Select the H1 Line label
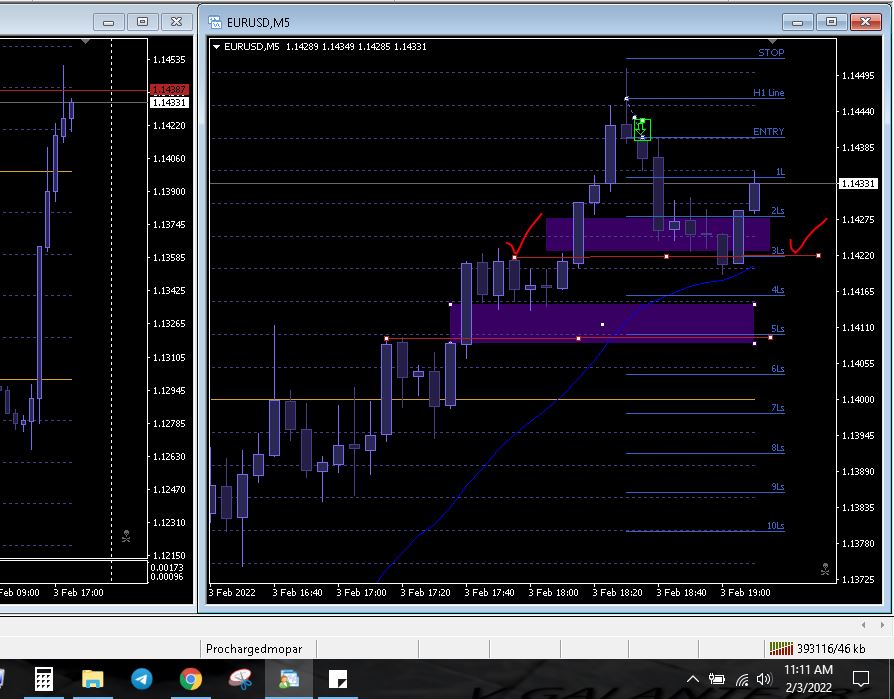Screen dimensions: 894x699 (x=769, y=92)
